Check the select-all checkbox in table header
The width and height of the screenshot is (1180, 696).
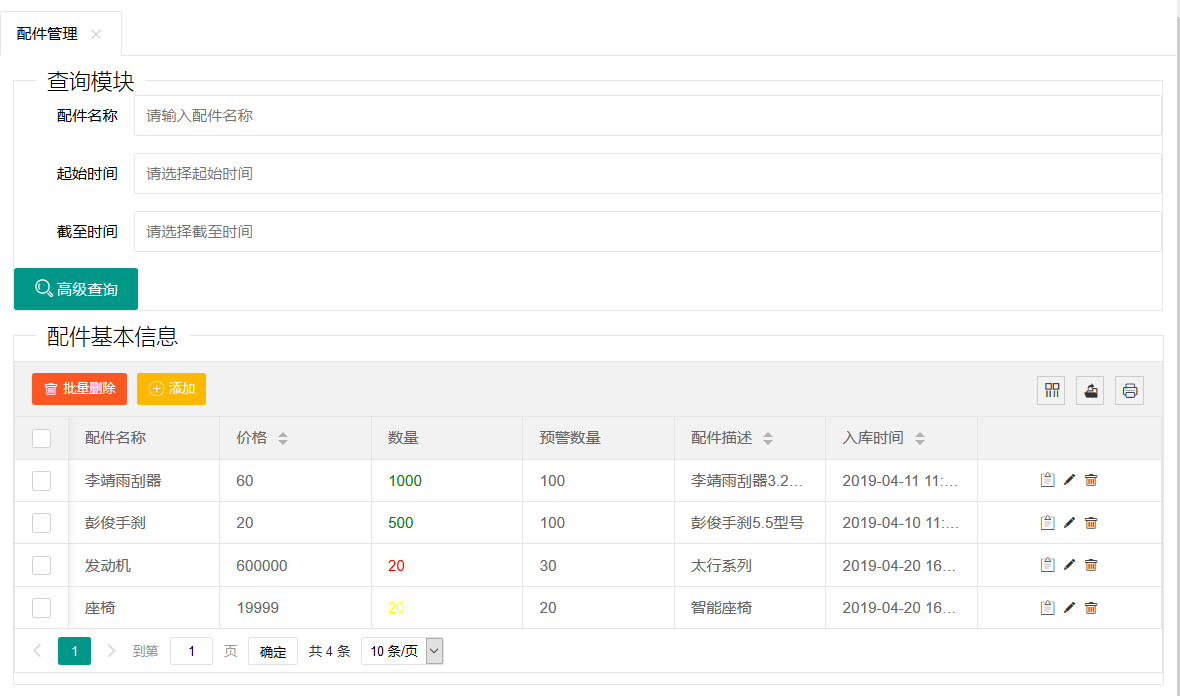click(41, 438)
